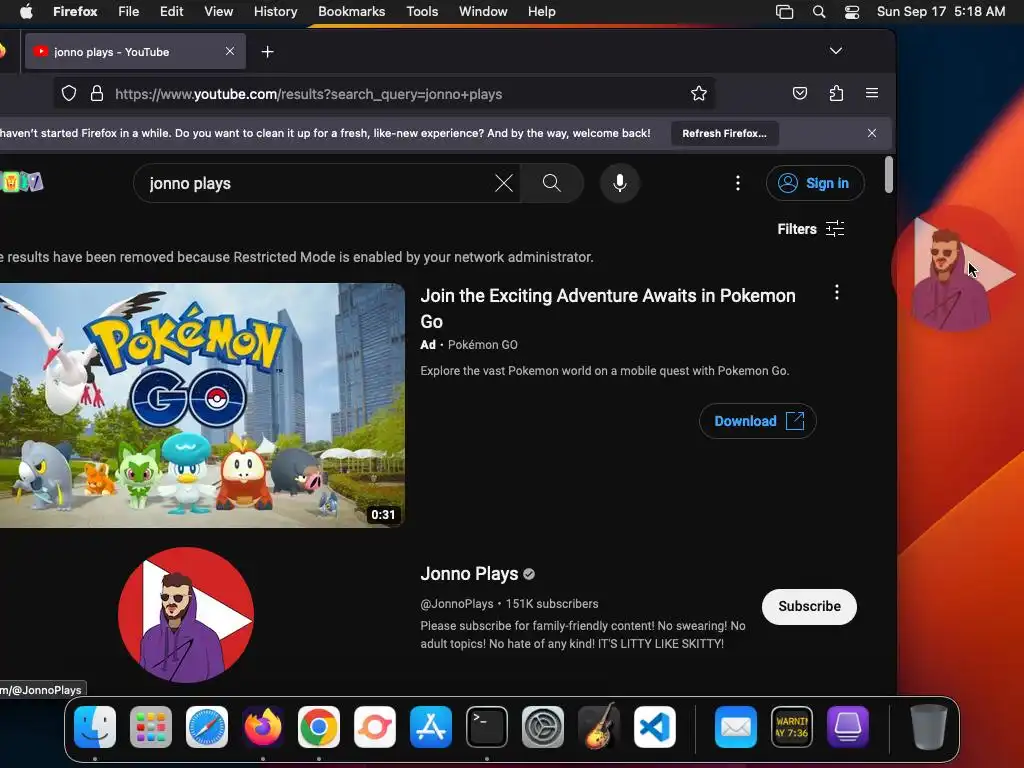The width and height of the screenshot is (1024, 768).
Task: Open the Window menu
Action: [483, 12]
